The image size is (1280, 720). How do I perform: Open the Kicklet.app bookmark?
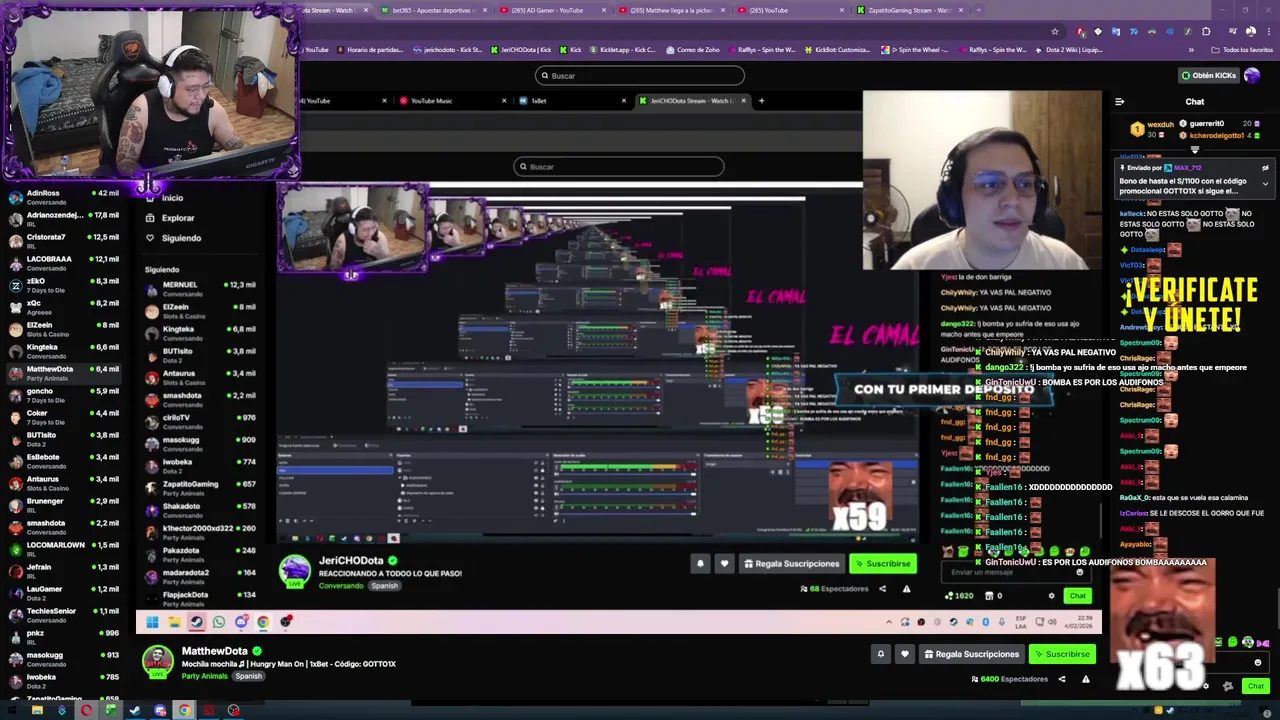pyautogui.click(x=622, y=49)
